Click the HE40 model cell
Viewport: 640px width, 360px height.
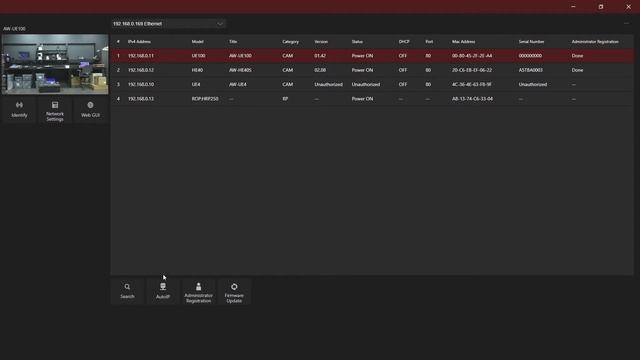(197, 70)
